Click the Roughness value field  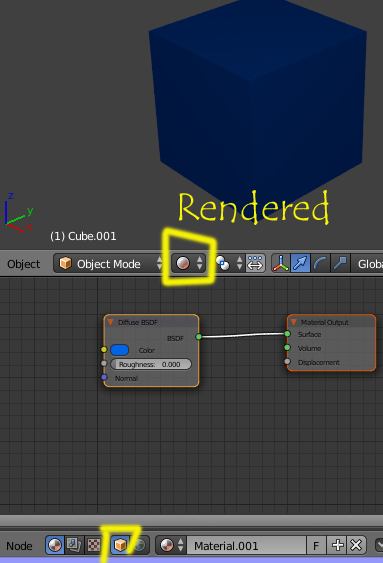point(151,364)
